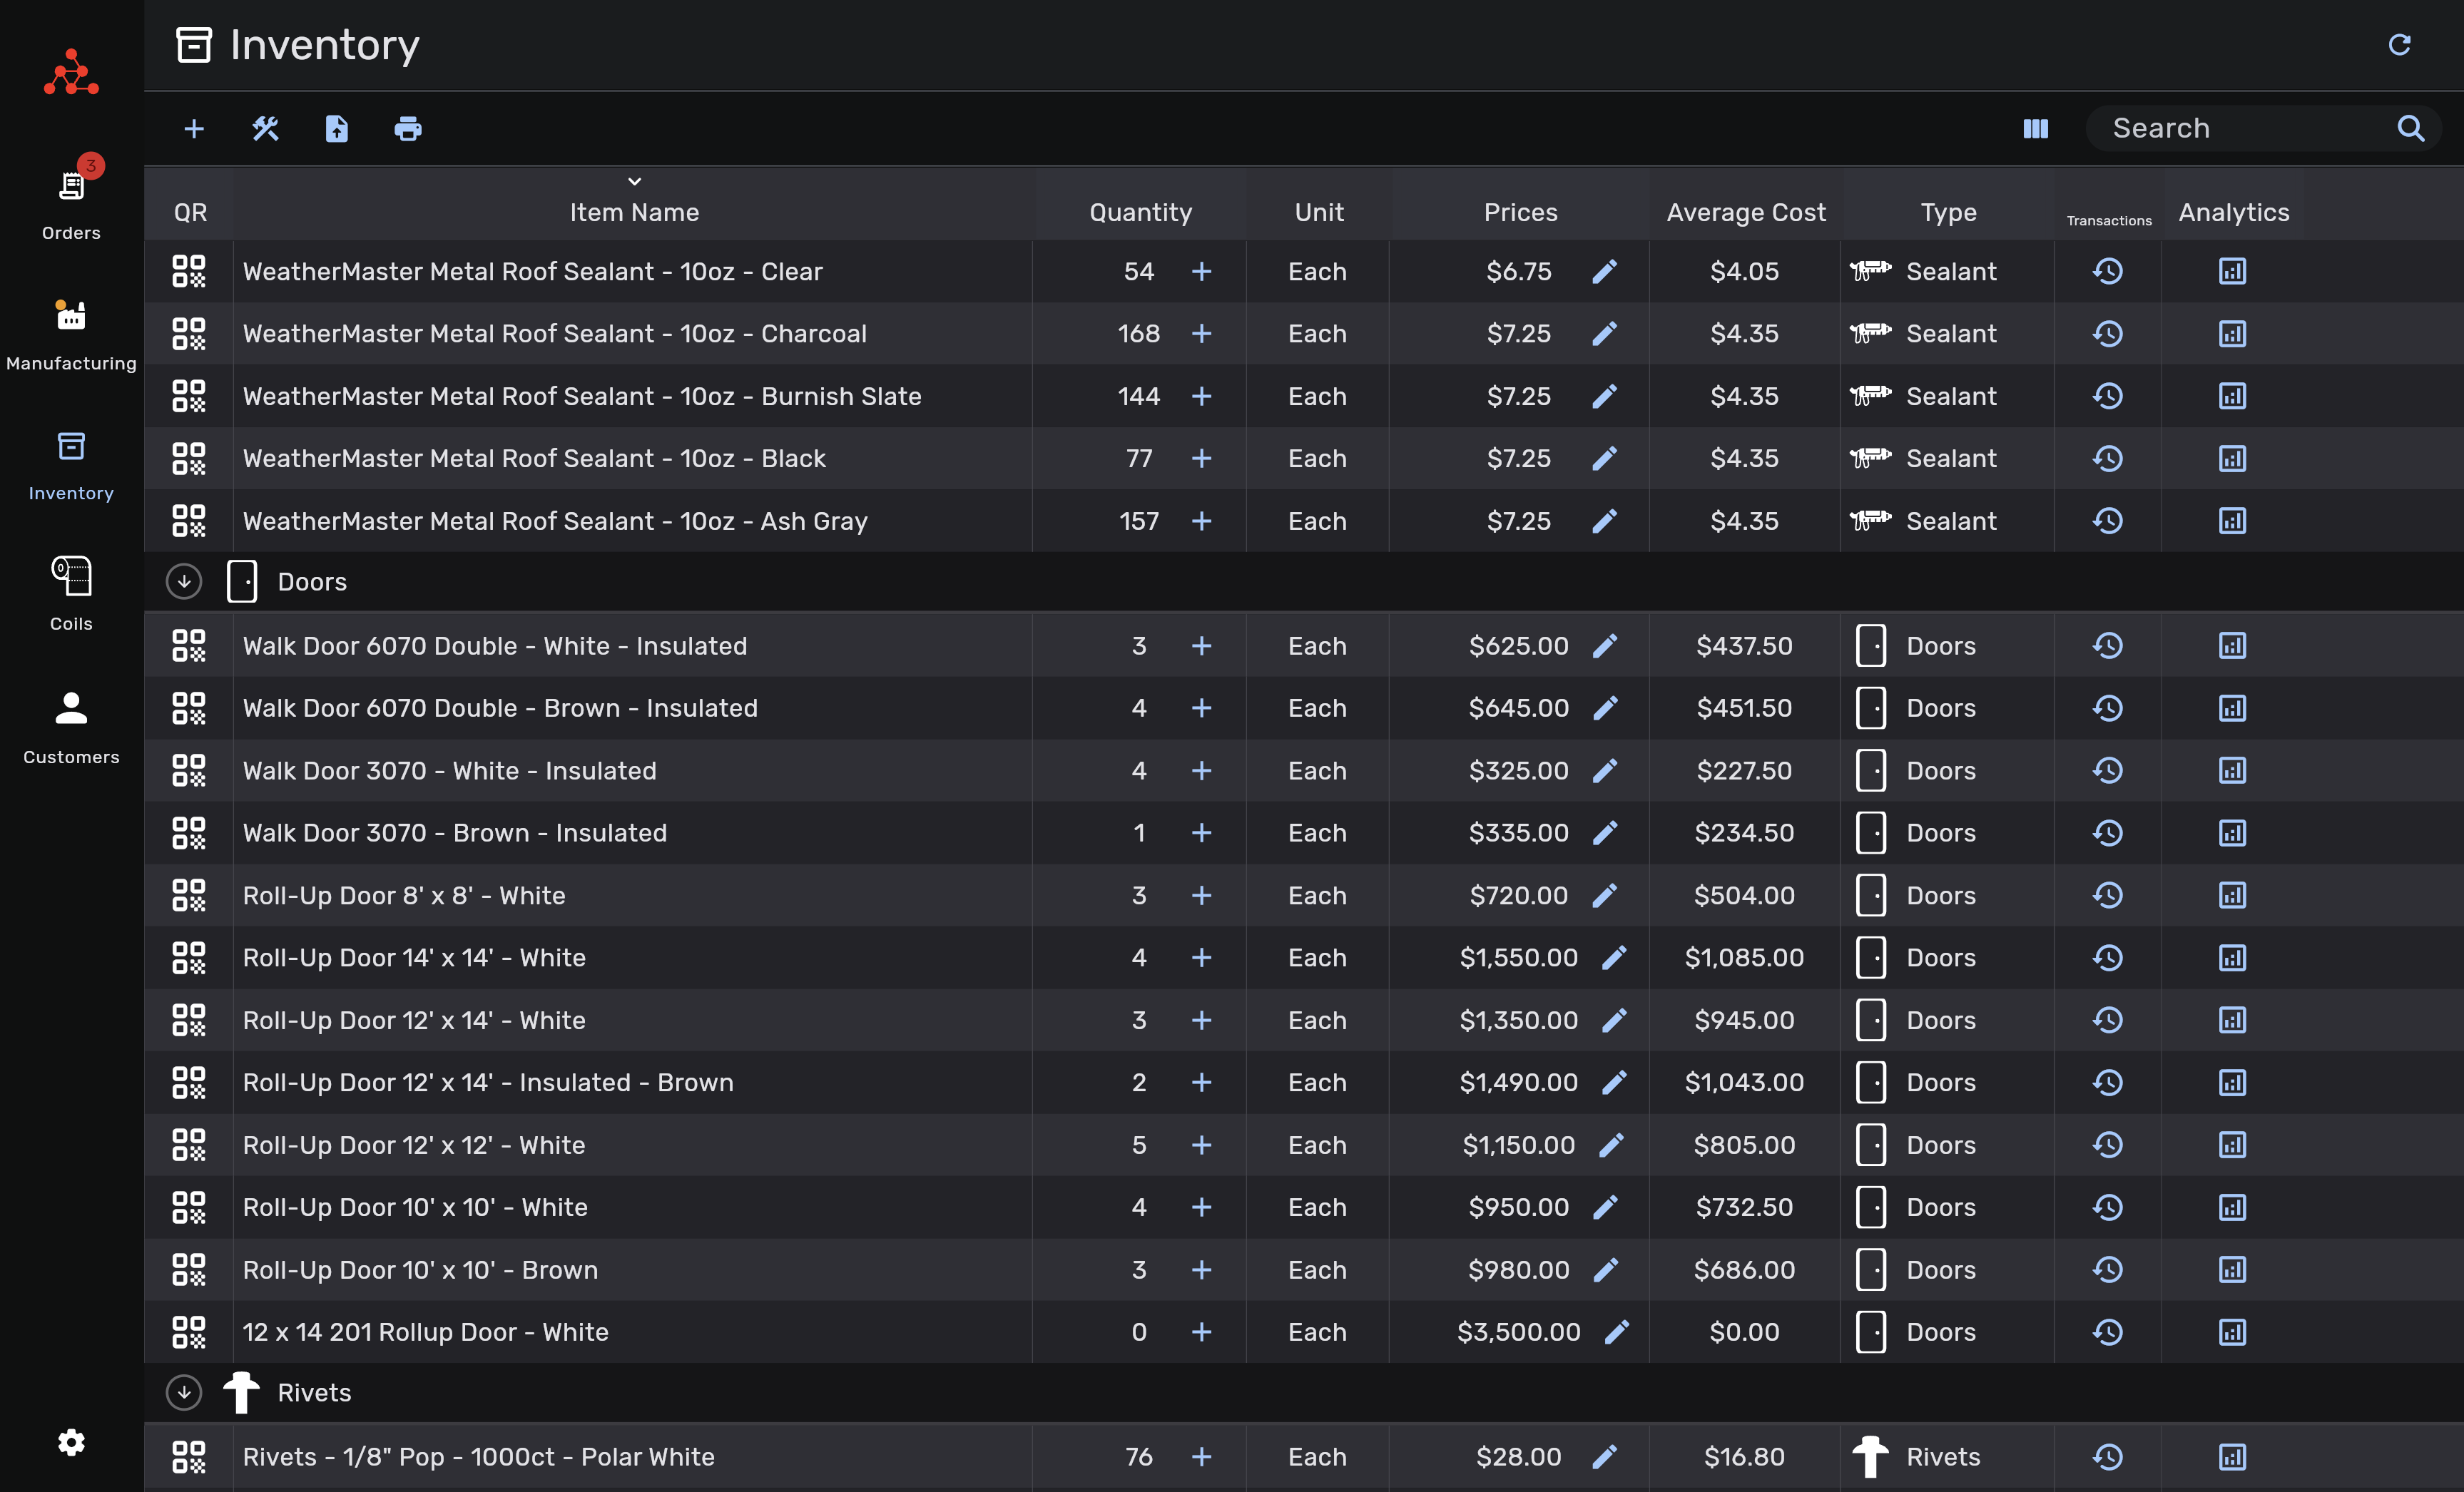Click the upload file icon

(337, 129)
